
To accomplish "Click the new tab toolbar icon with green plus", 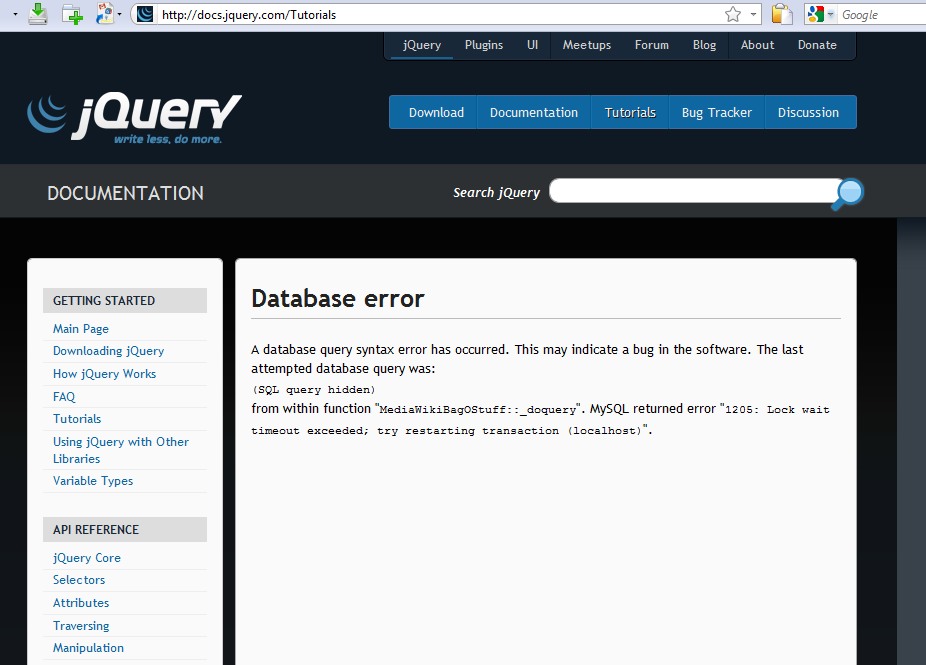I will pyautogui.click(x=72, y=14).
